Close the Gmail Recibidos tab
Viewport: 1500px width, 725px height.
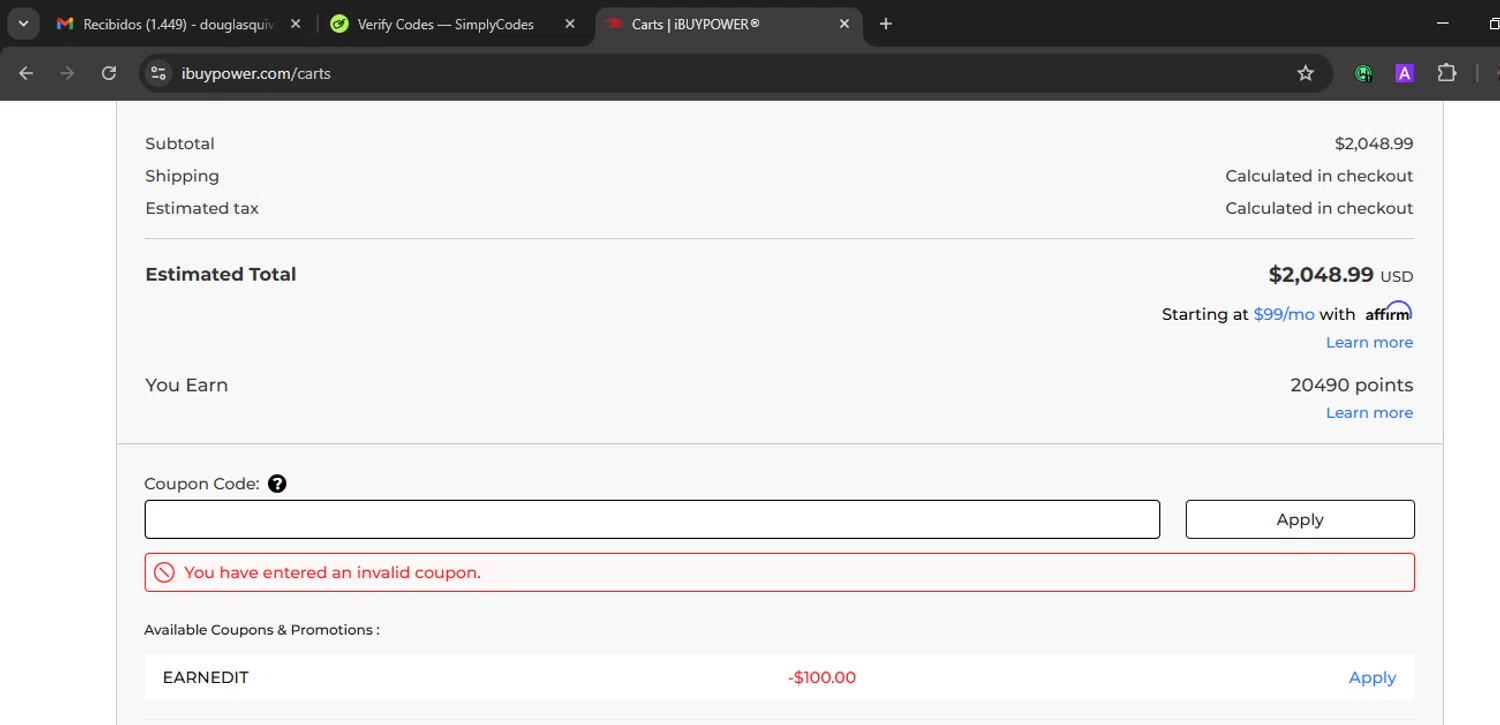point(295,24)
